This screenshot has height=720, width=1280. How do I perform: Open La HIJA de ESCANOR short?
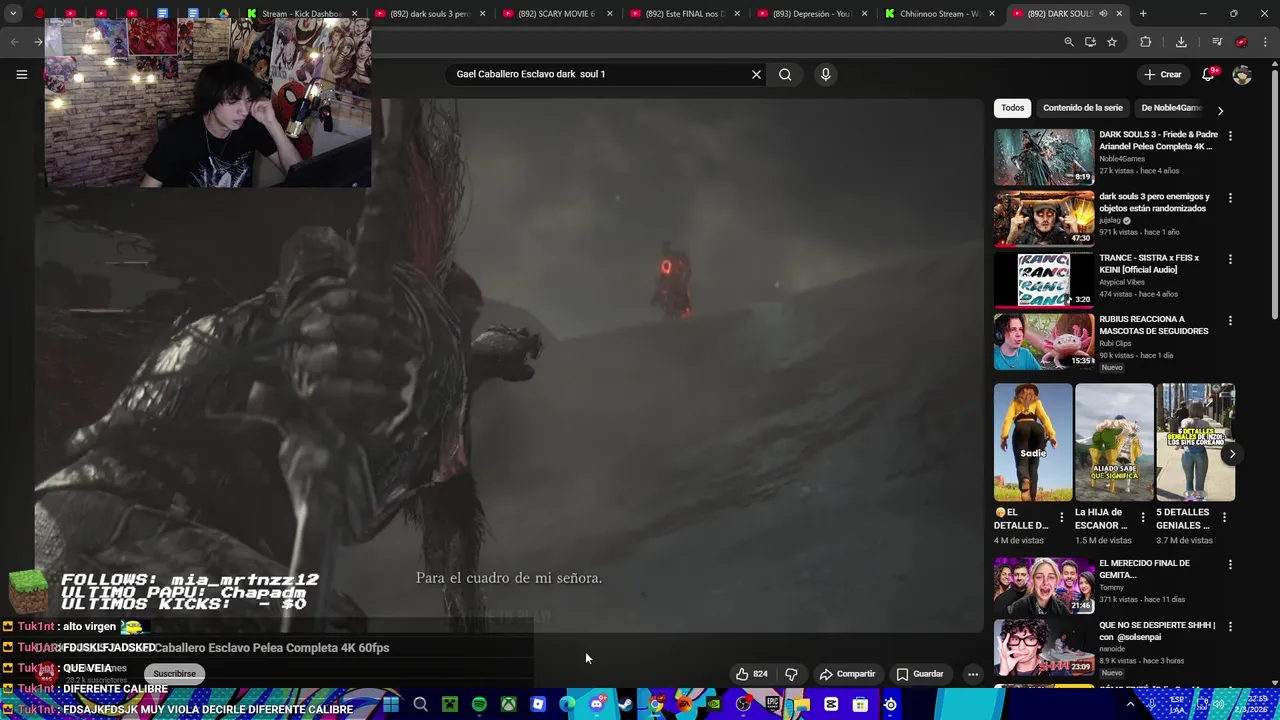(x=1114, y=442)
